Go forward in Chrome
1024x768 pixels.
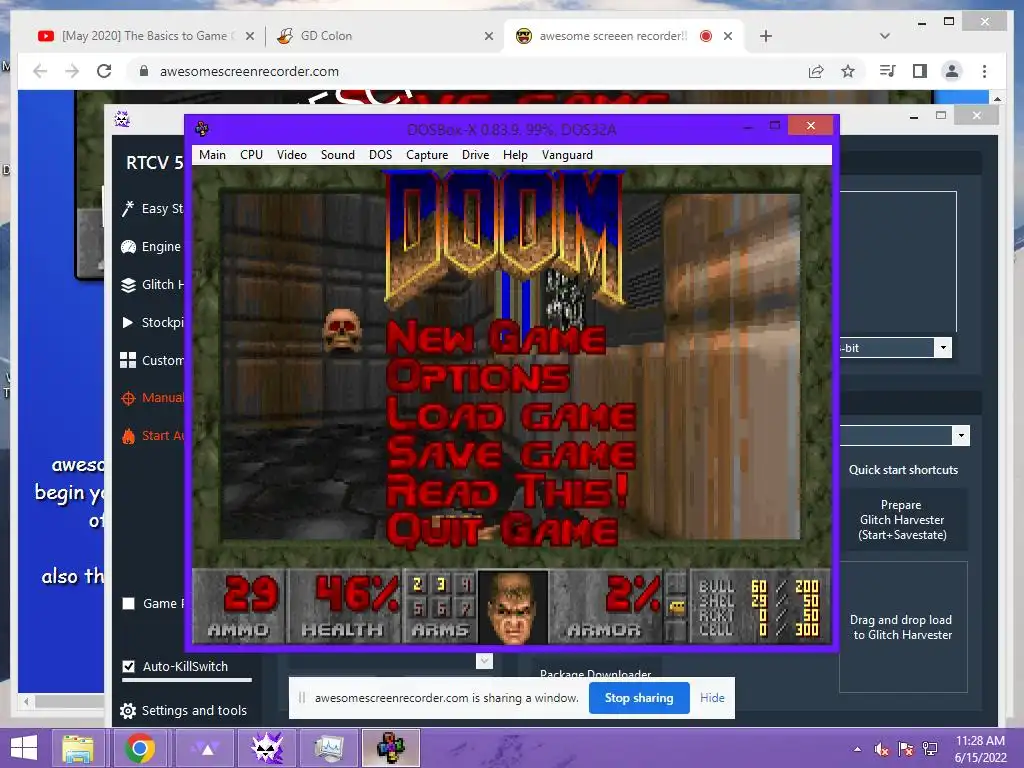(72, 71)
